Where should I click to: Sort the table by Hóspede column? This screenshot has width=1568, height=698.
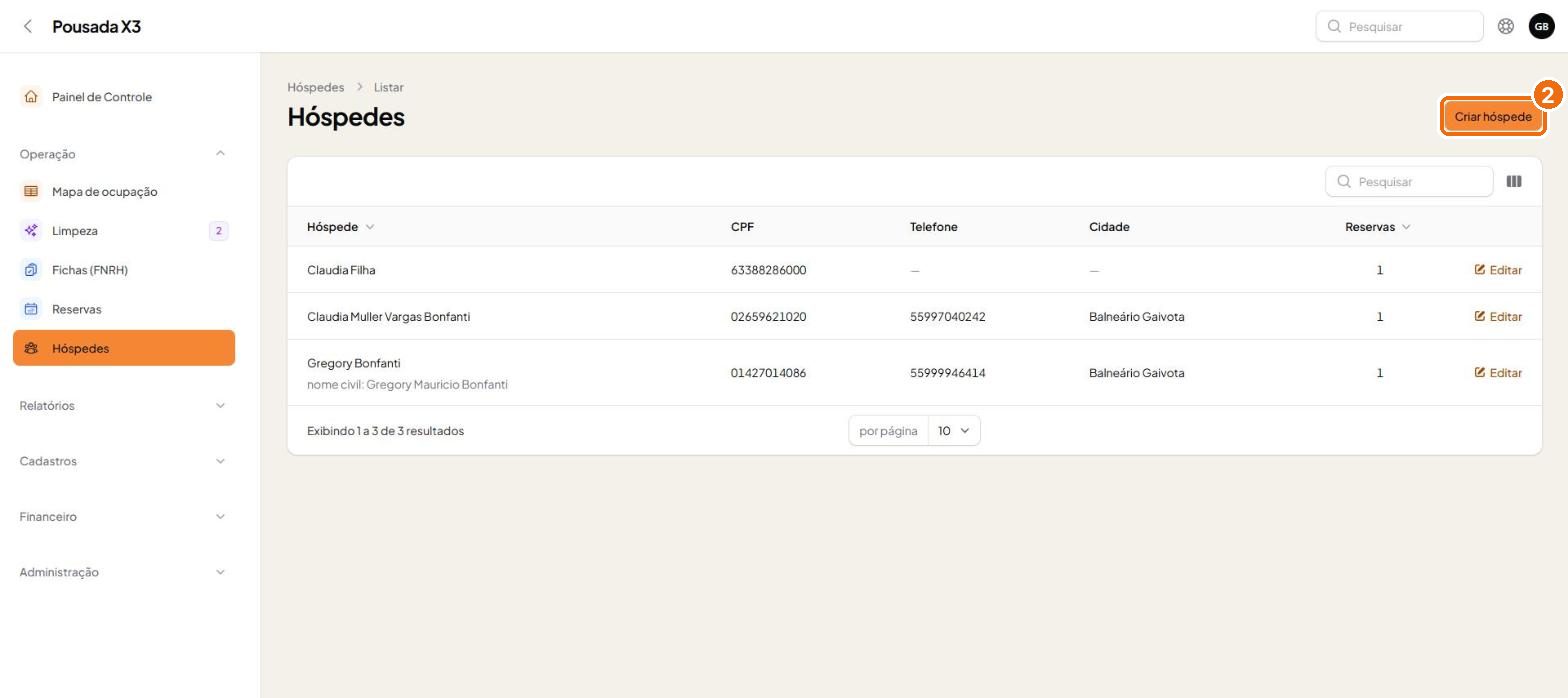pos(341,227)
